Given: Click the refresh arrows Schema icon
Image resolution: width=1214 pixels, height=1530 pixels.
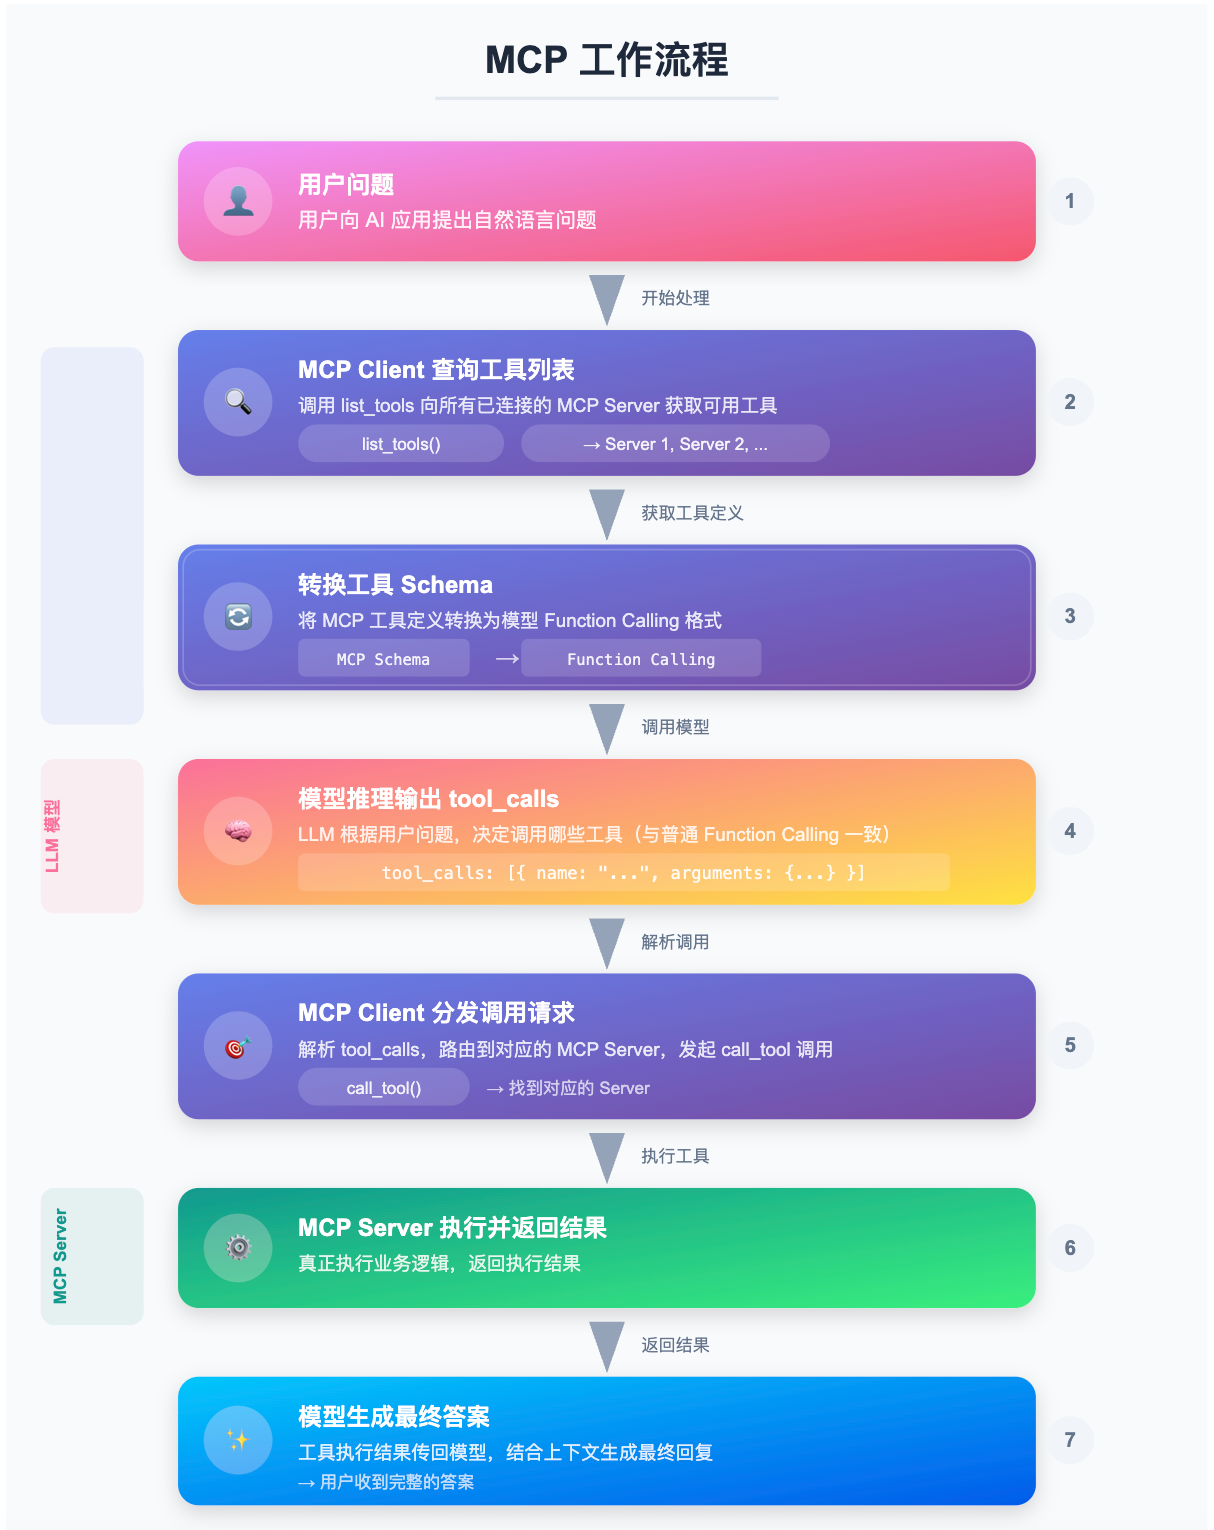Looking at the screenshot, I should tap(238, 617).
